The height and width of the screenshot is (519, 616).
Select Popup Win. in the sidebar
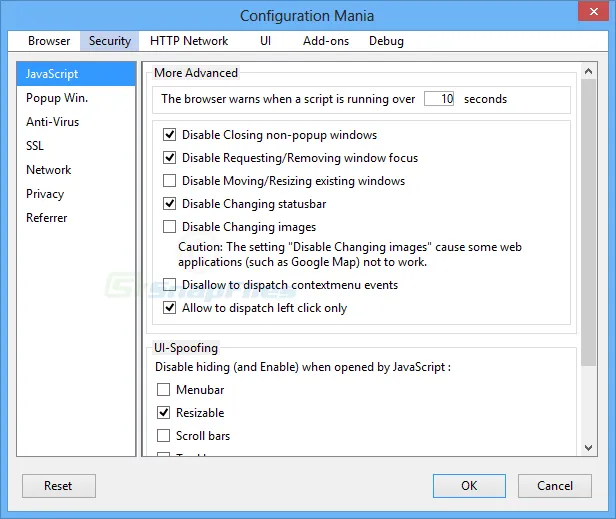point(76,98)
